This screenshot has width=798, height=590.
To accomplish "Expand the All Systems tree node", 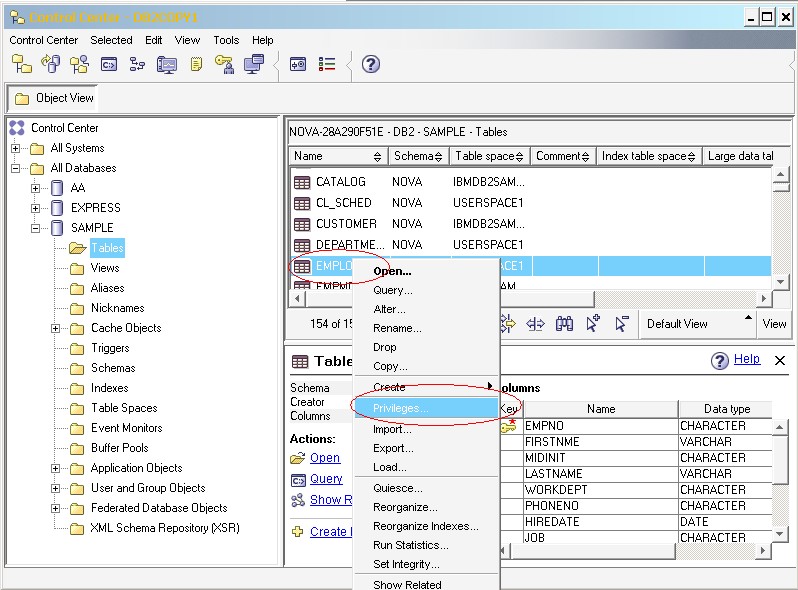I will 15,149.
